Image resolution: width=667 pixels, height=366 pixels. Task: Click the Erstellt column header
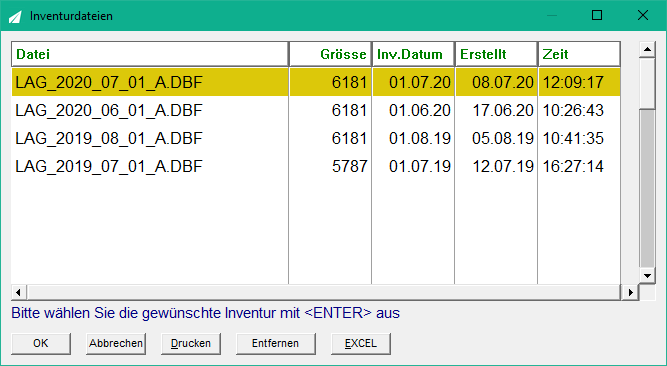496,54
